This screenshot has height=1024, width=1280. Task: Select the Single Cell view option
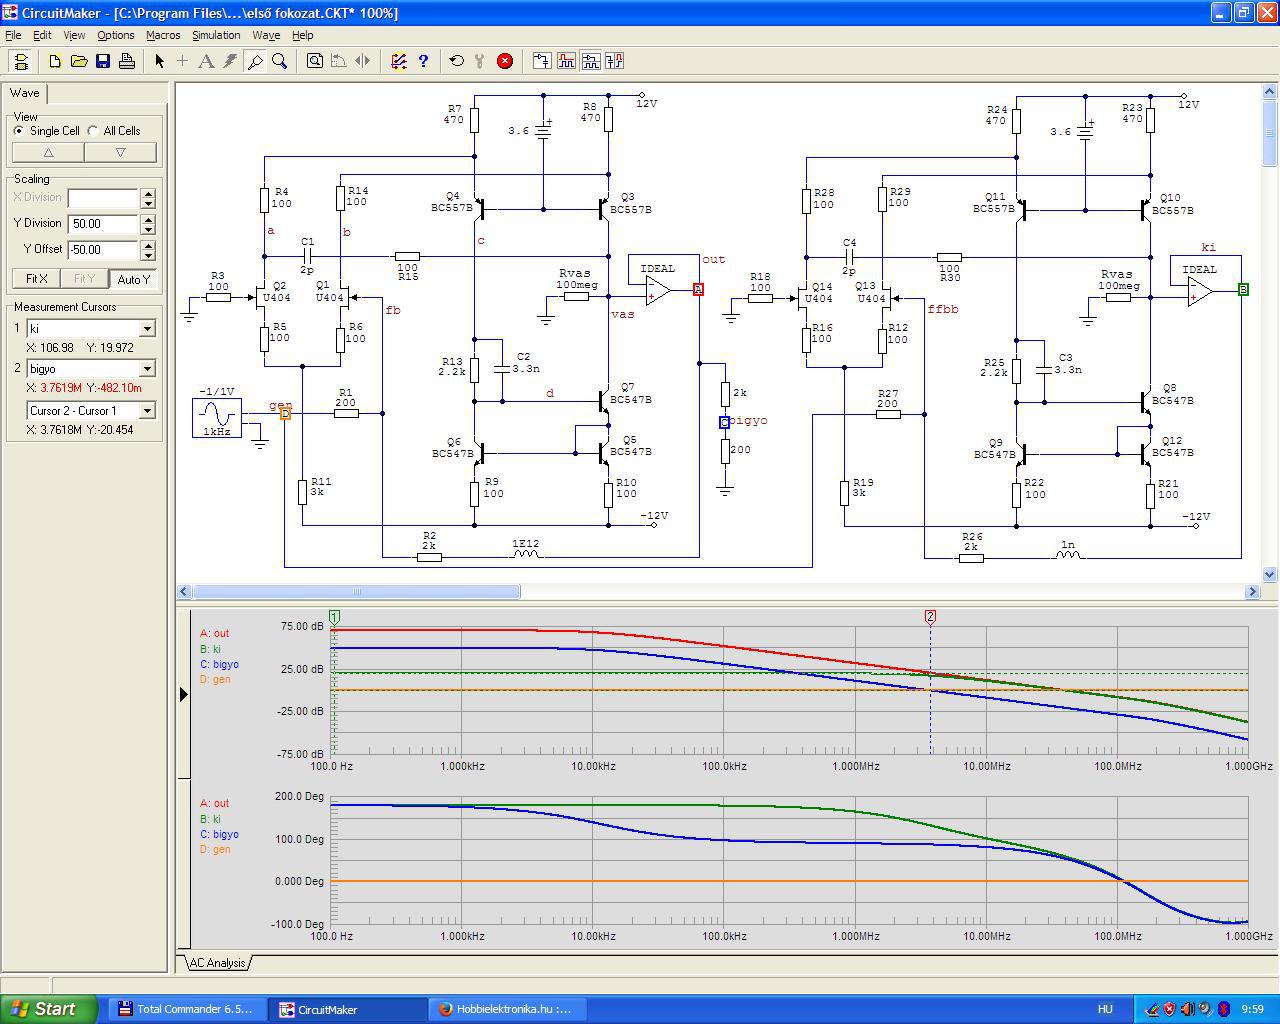(19, 131)
